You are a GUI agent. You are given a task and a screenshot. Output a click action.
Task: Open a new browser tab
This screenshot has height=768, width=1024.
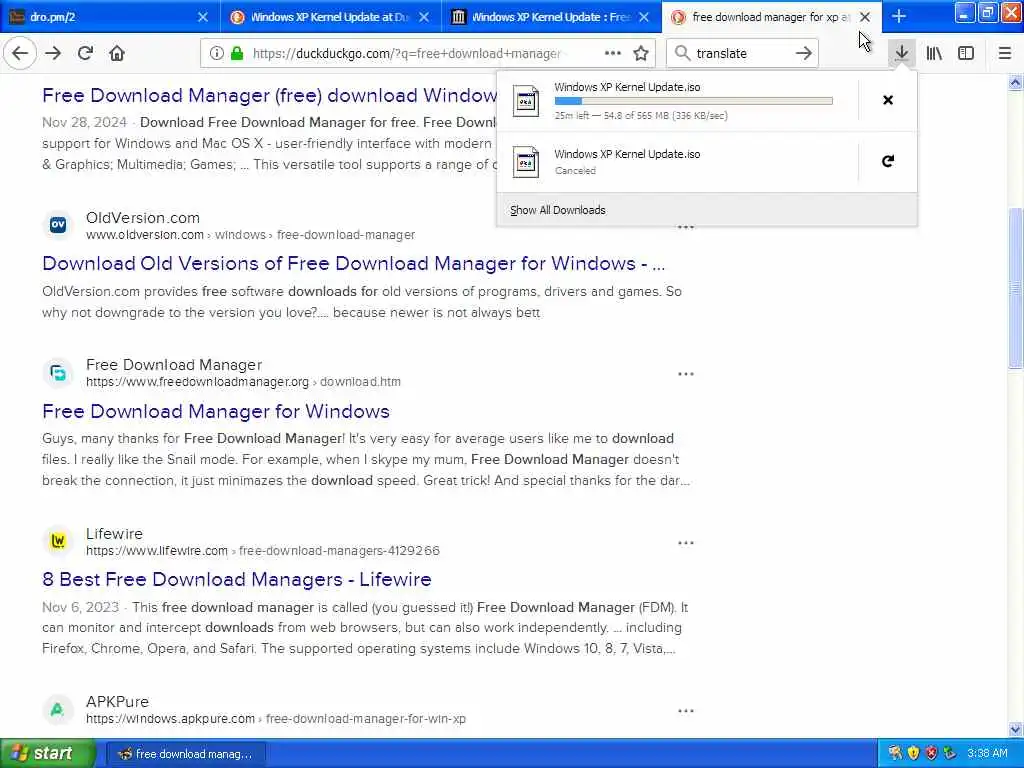pyautogui.click(x=899, y=17)
